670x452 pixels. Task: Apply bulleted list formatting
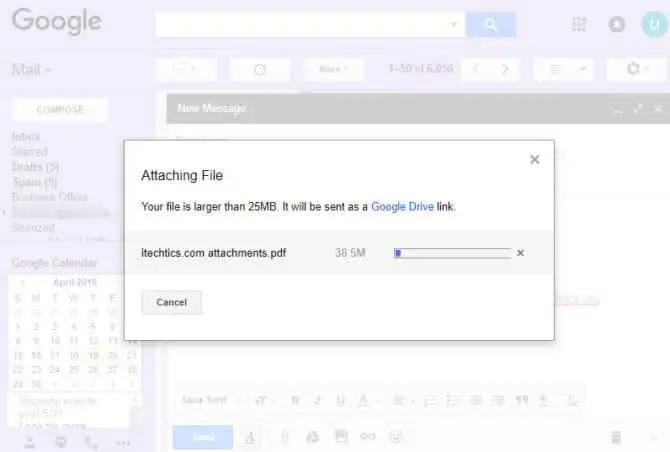[453, 400]
